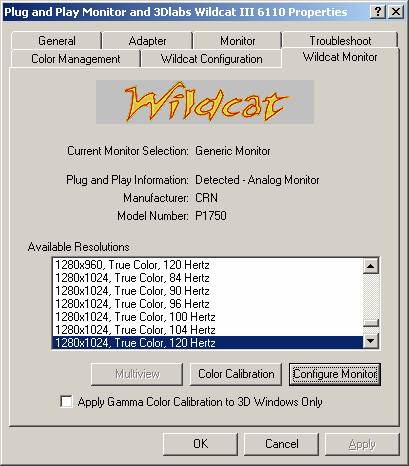Screen dimensions: 409x466
Task: Click Cancel to dismiss dialog
Action: 282,444
